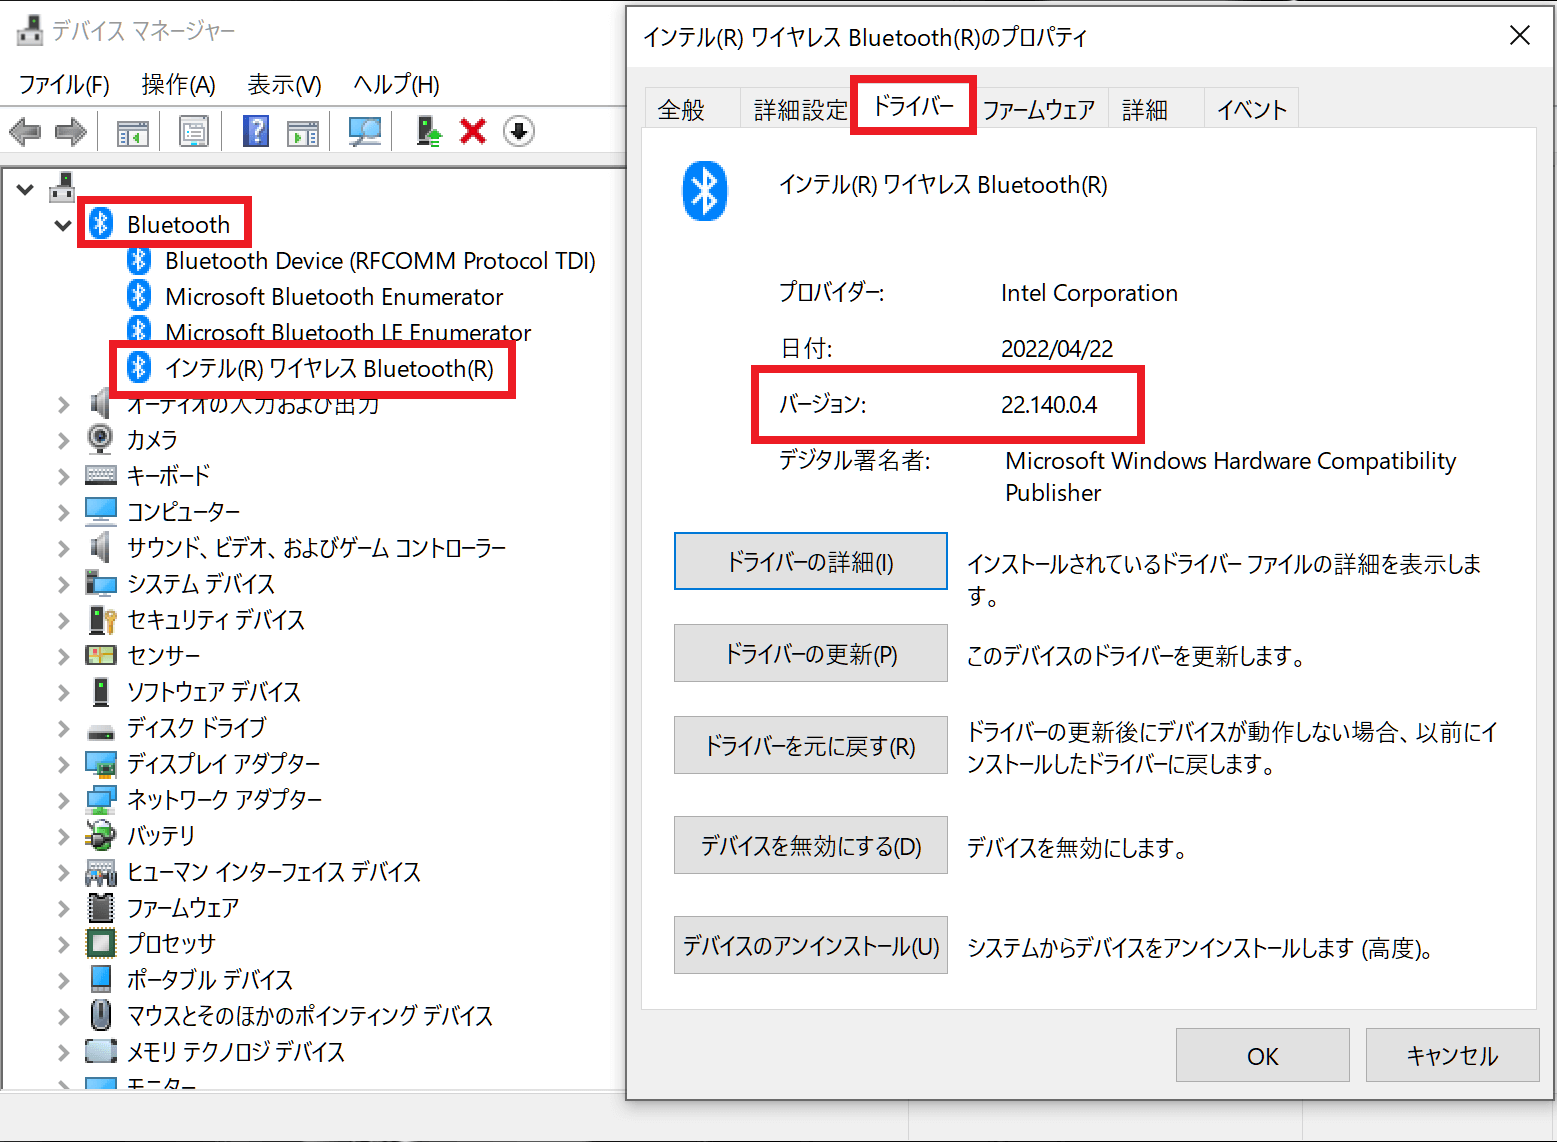Expand the ネットワーク アダプター category
Screen dimensions: 1557x1142
click(64, 800)
